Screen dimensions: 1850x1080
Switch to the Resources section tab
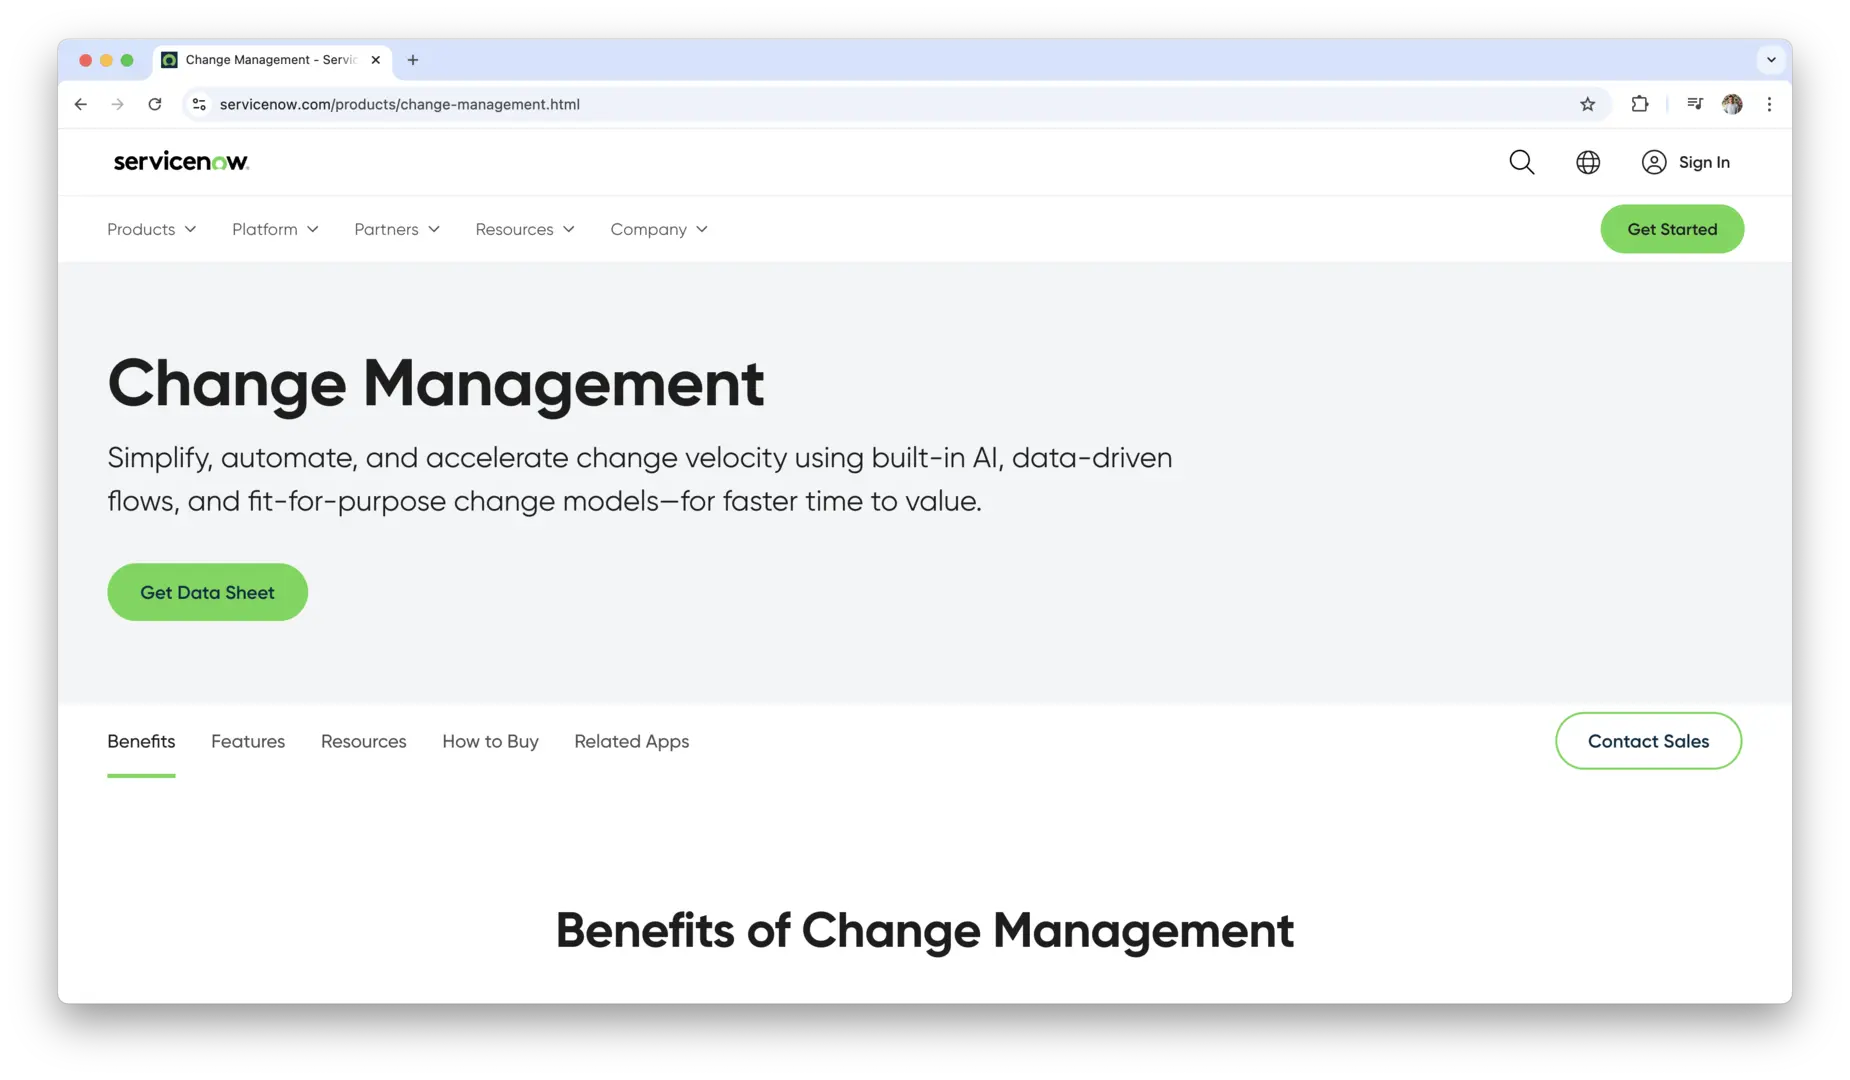[x=364, y=741]
